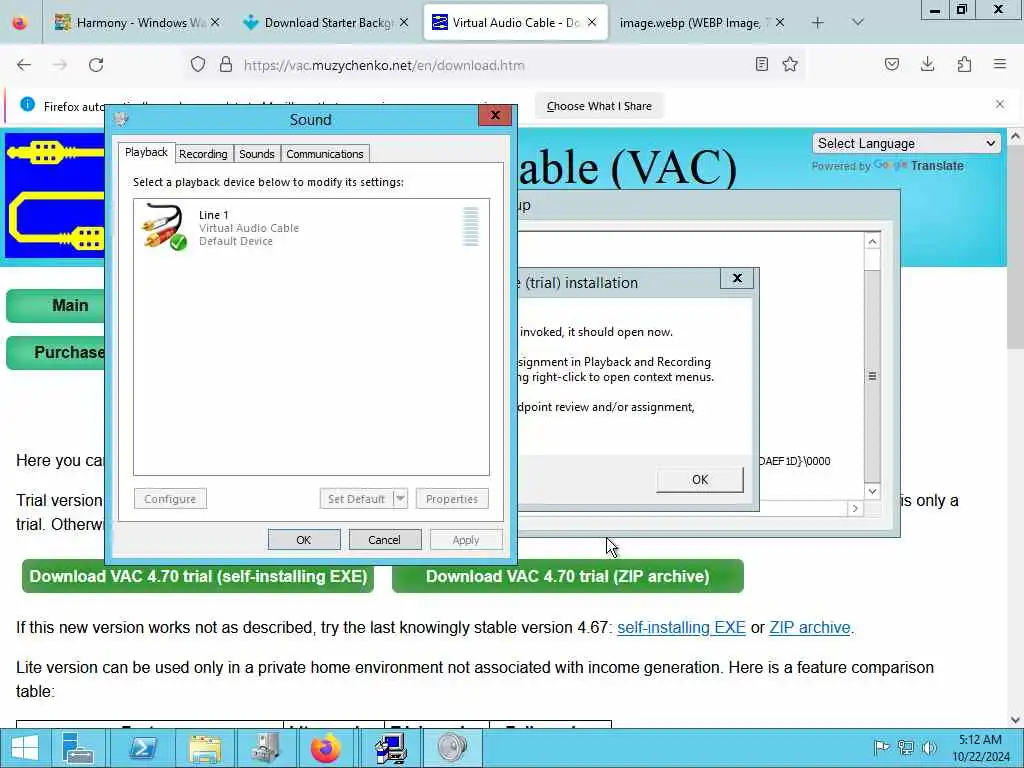The height and width of the screenshot is (768, 1024).
Task: Click the notification bar info icon
Action: pyautogui.click(x=27, y=104)
